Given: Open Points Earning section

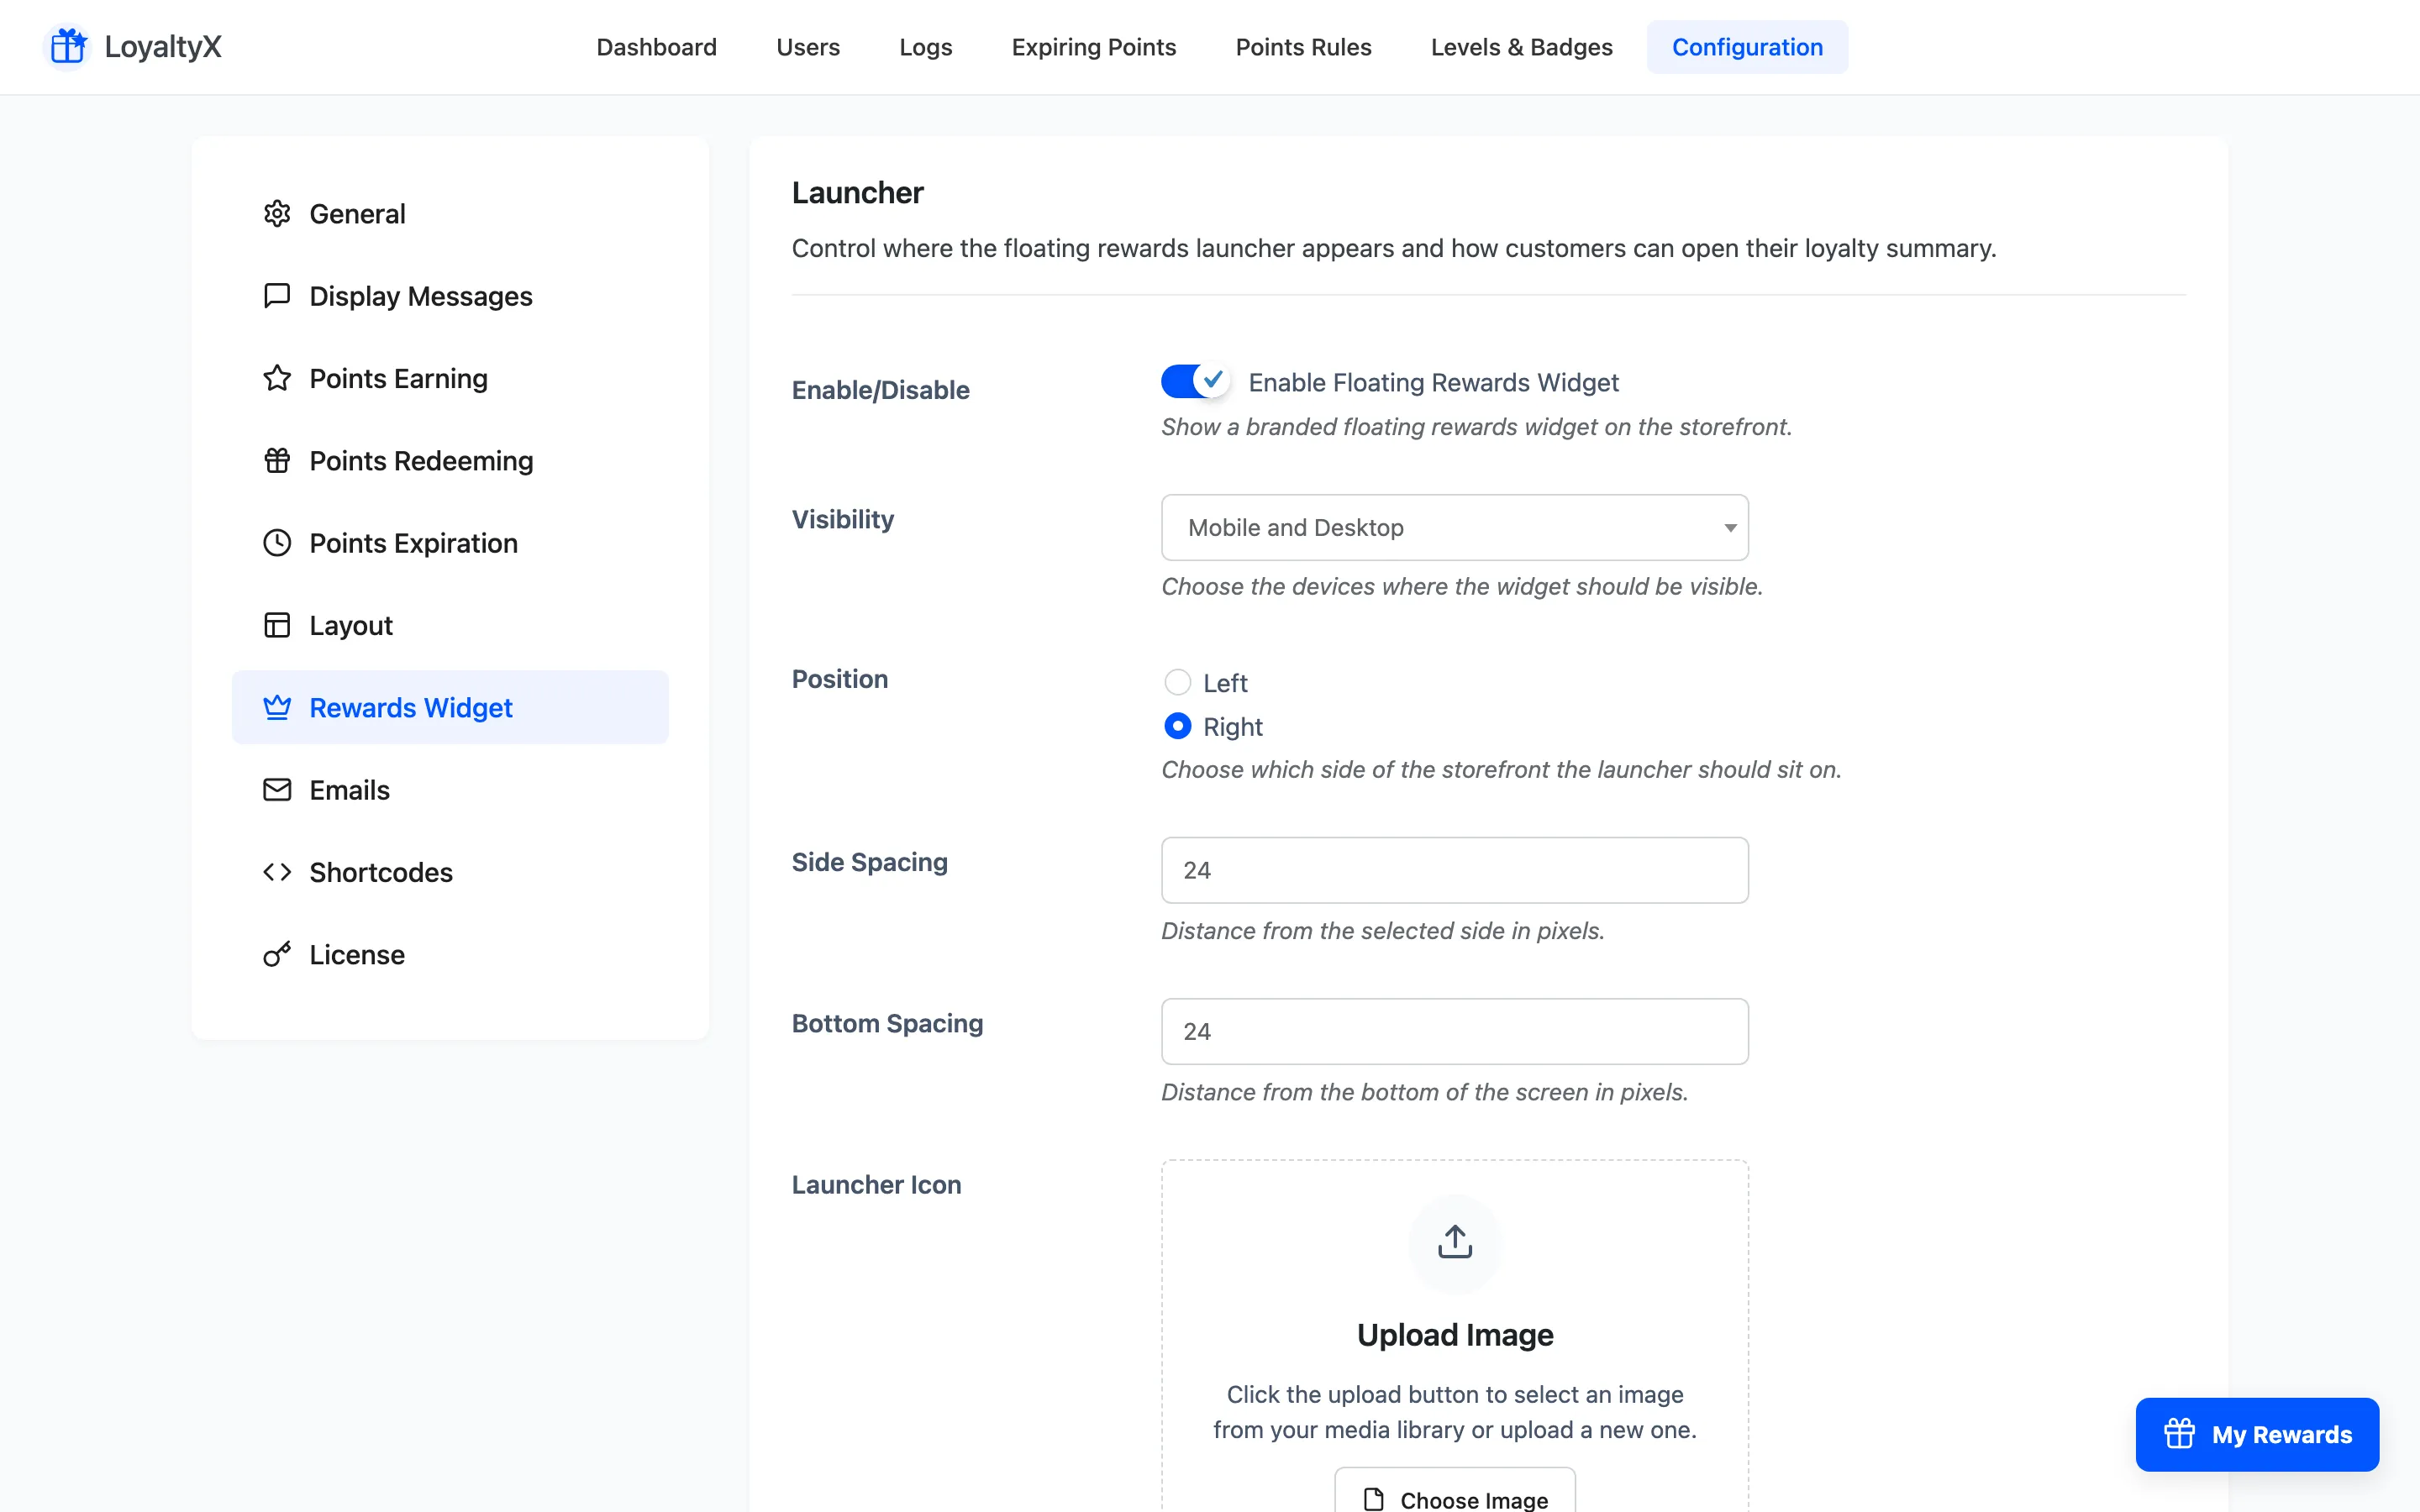Looking at the screenshot, I should tap(450, 378).
